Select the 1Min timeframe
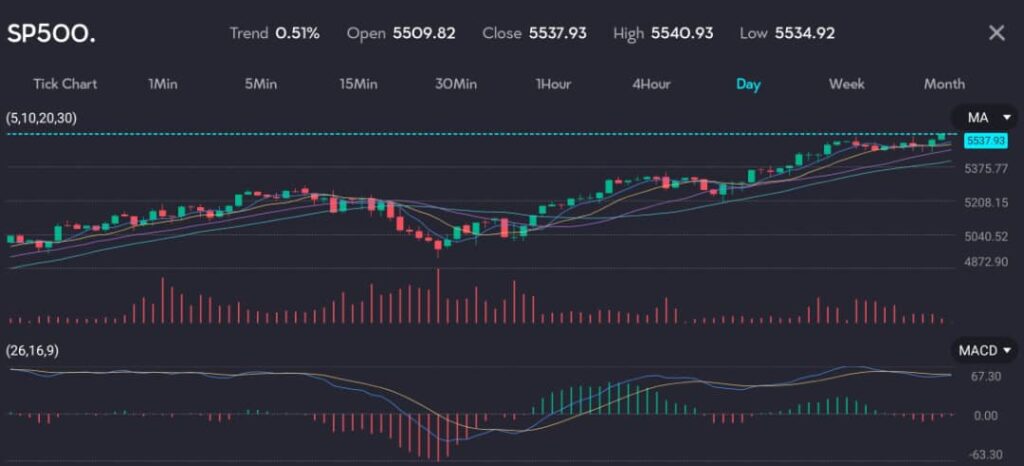The width and height of the screenshot is (1024, 466). [163, 84]
